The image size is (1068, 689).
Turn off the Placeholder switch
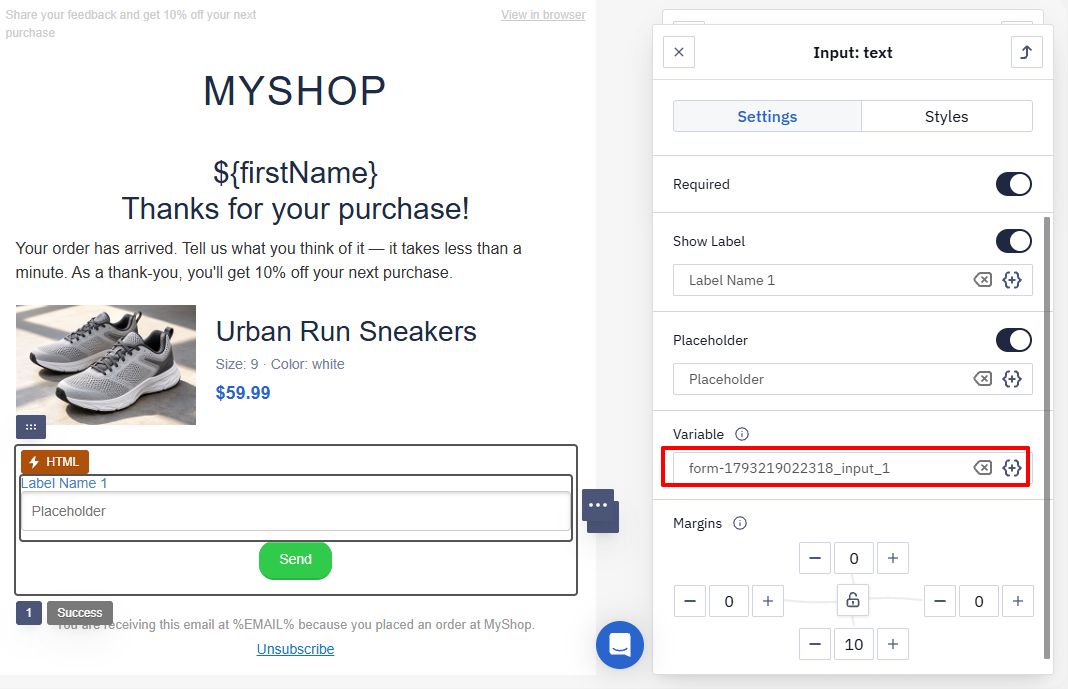(x=1014, y=340)
